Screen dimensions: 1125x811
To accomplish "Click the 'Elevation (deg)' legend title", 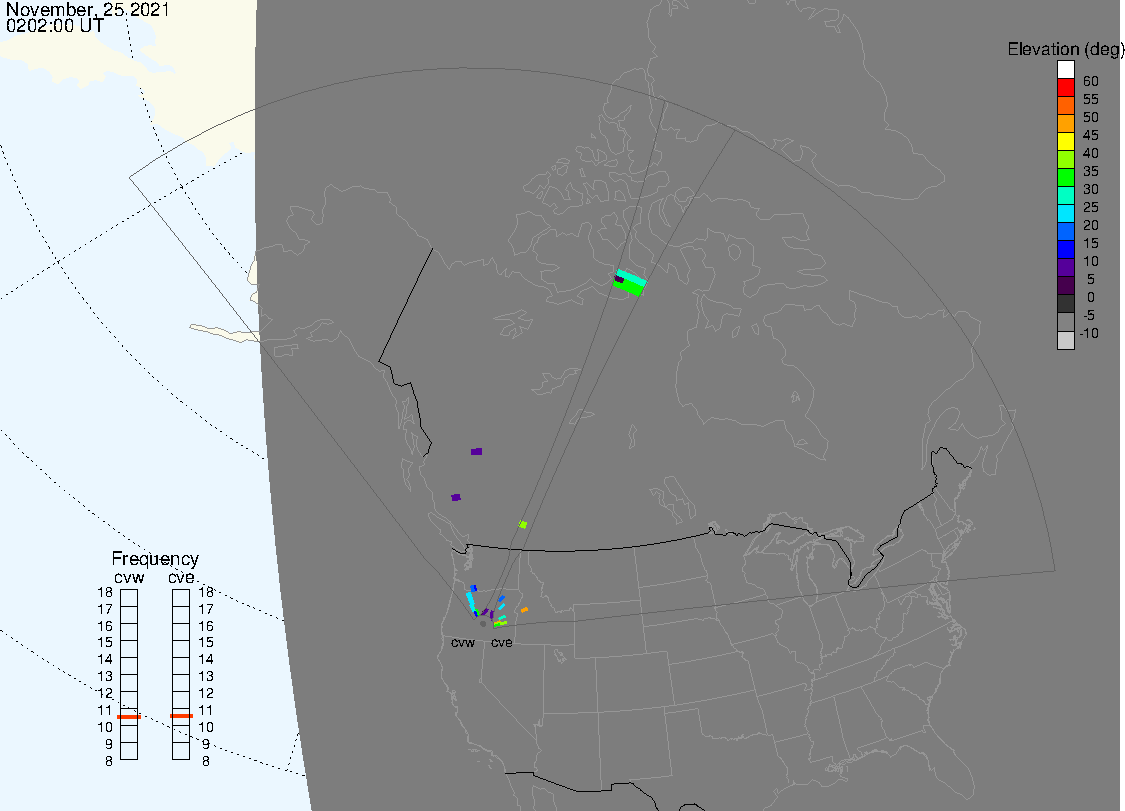I will pyautogui.click(x=1065, y=49).
